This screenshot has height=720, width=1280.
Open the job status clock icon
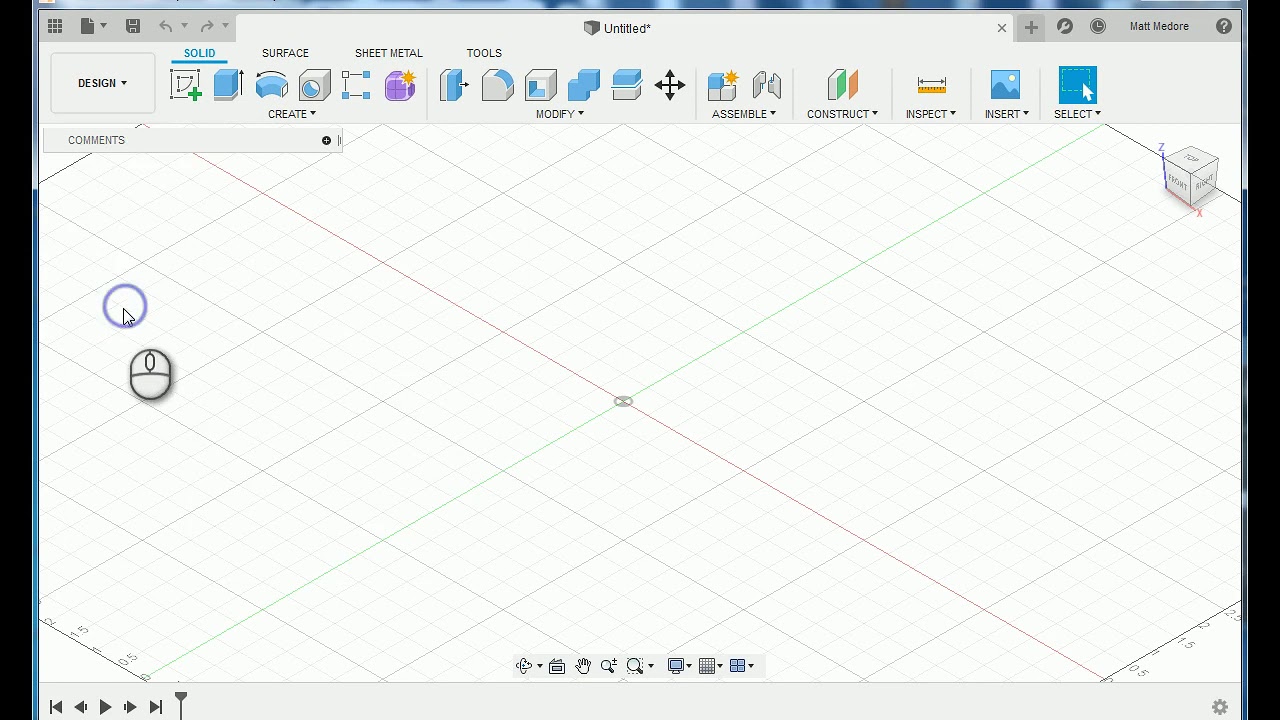click(1098, 27)
